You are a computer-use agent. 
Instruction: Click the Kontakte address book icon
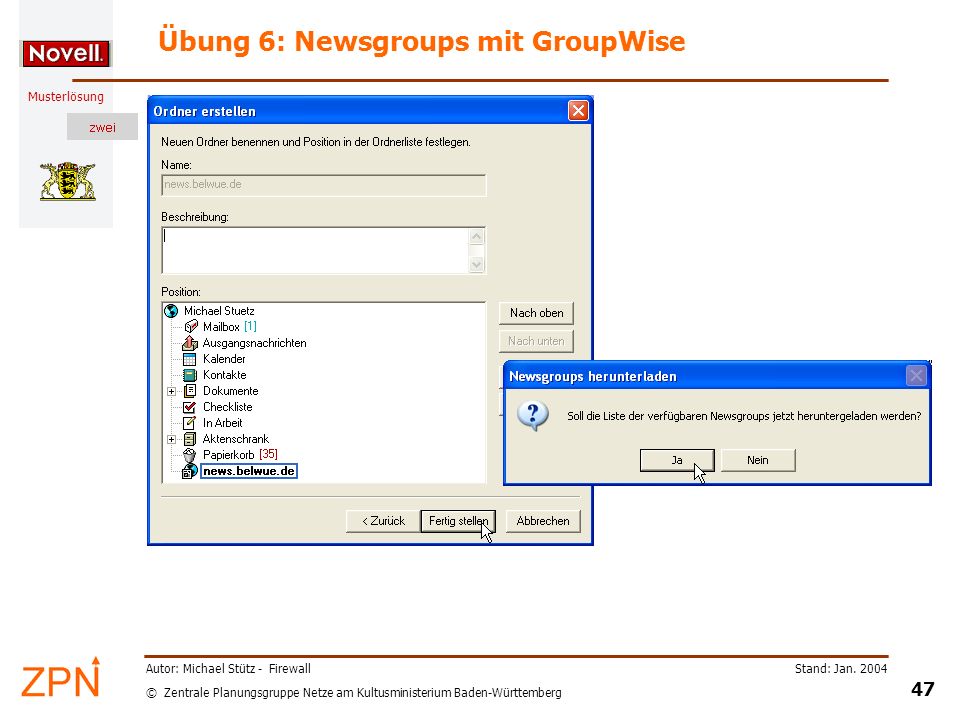pos(190,375)
